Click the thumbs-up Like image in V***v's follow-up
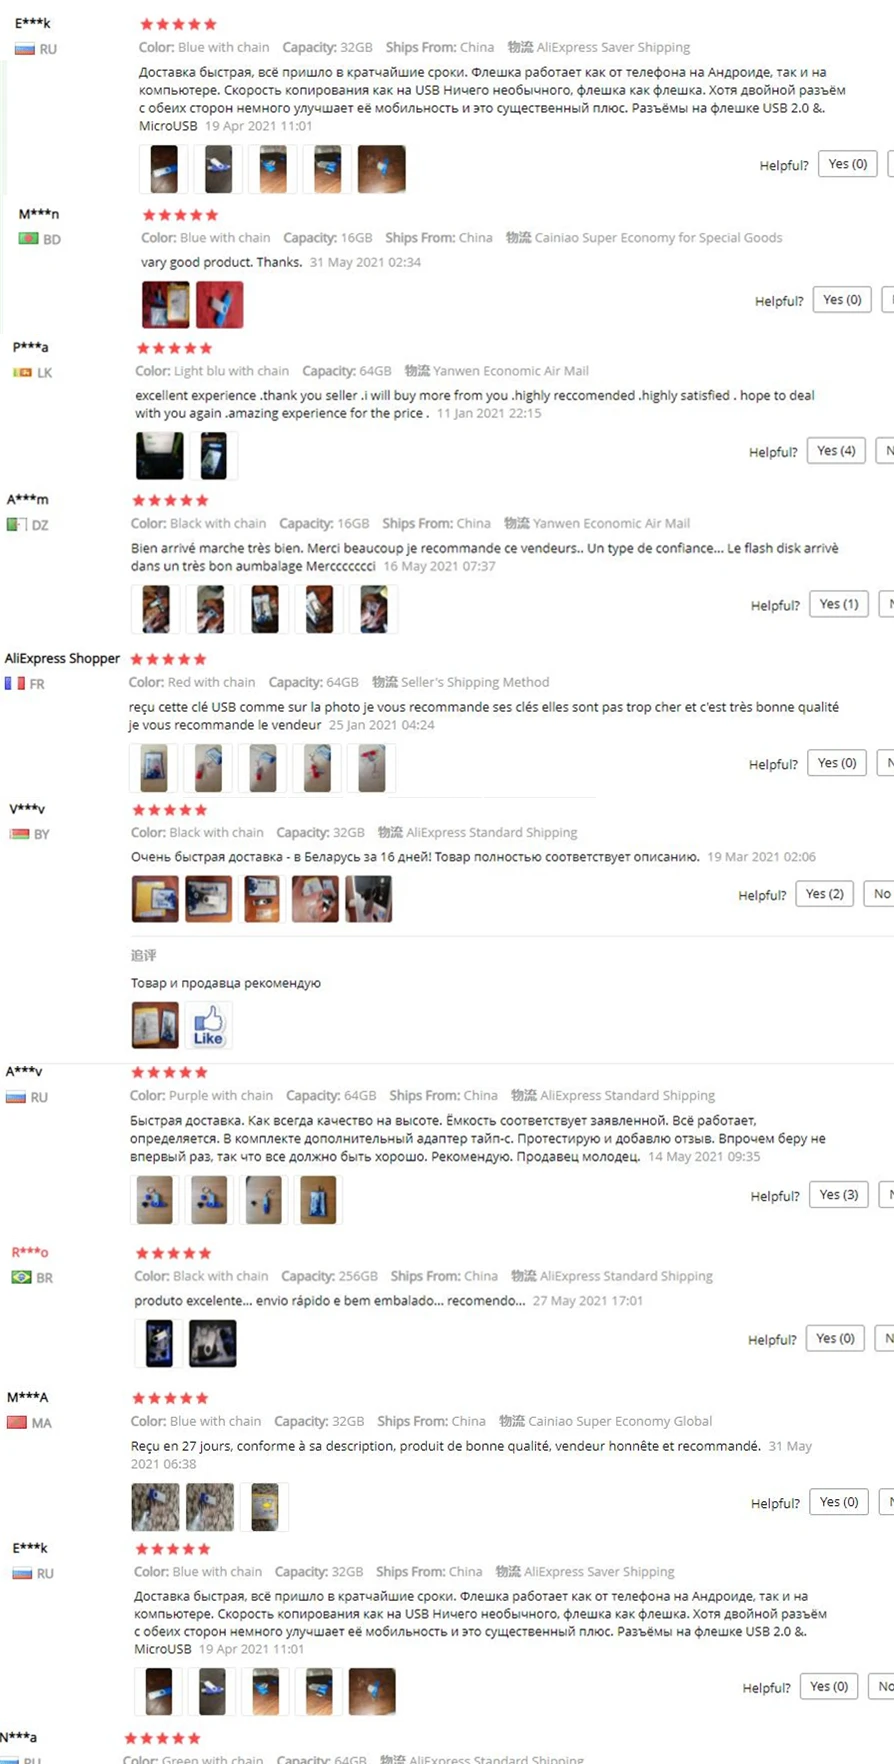This screenshot has width=894, height=1764. click(208, 1025)
